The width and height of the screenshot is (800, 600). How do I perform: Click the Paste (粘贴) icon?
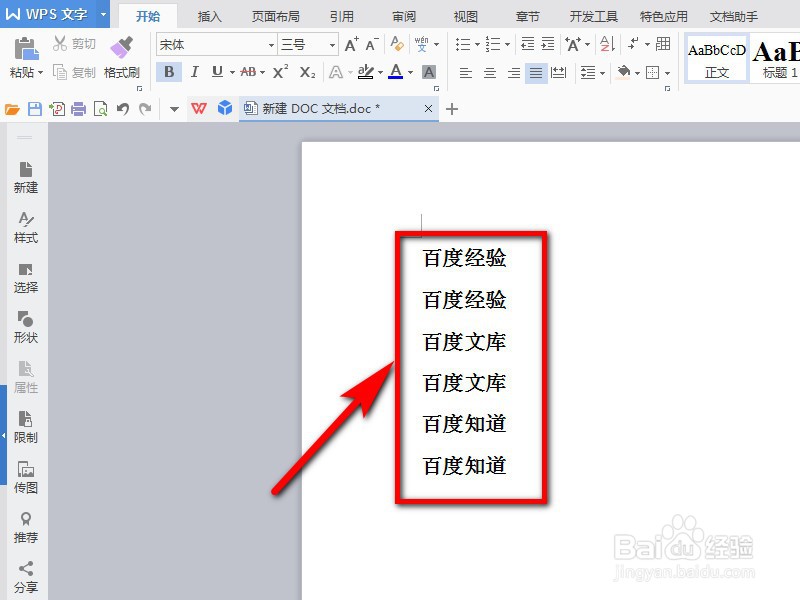(26, 49)
